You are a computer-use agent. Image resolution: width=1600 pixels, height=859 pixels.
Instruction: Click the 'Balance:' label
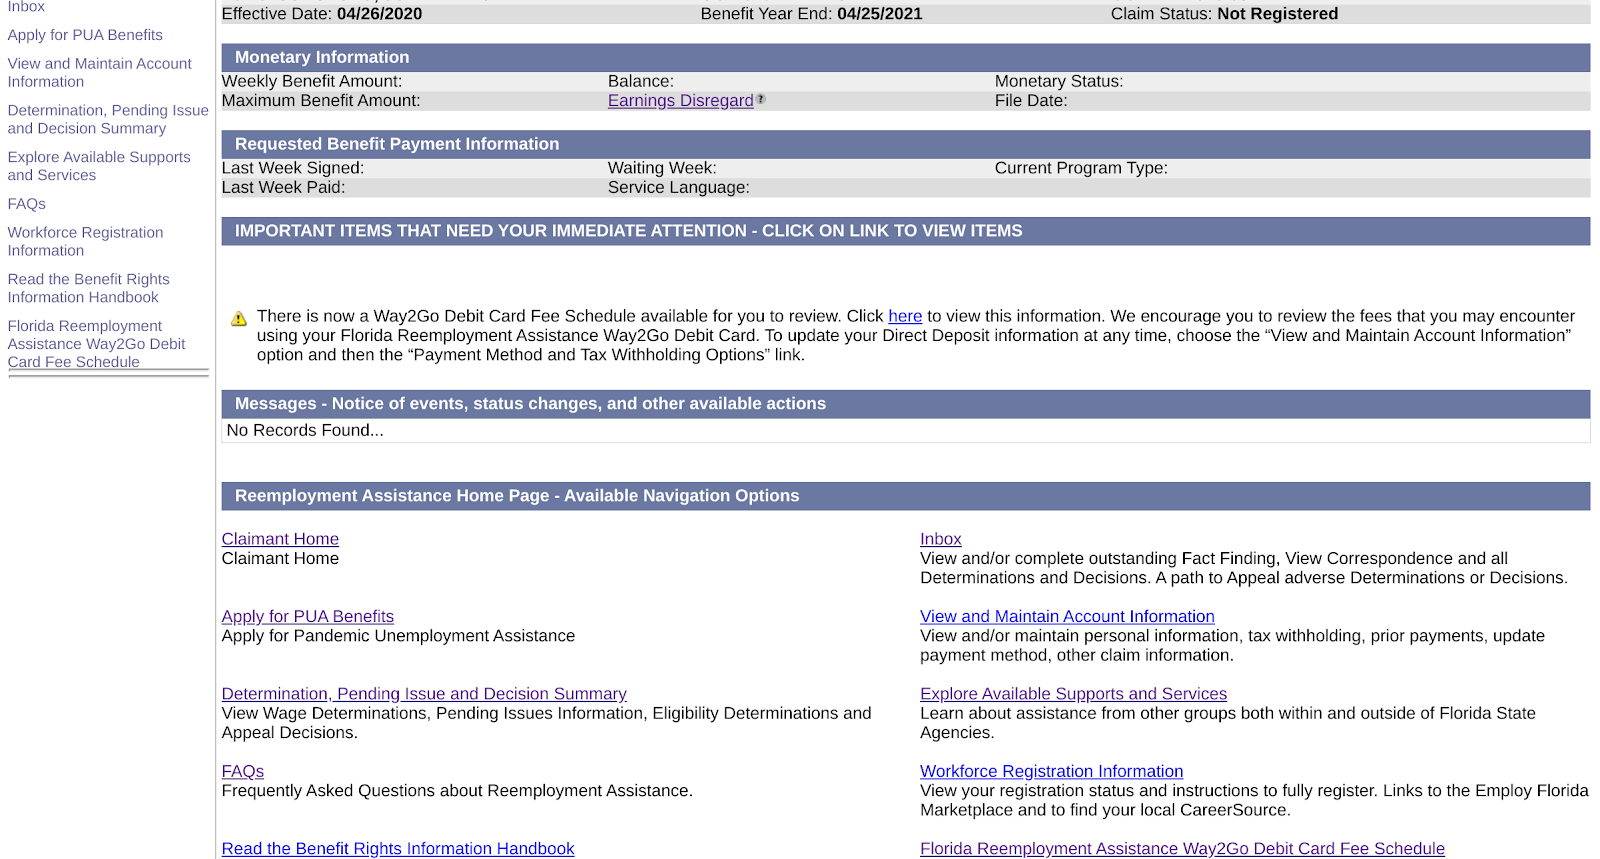pos(641,82)
